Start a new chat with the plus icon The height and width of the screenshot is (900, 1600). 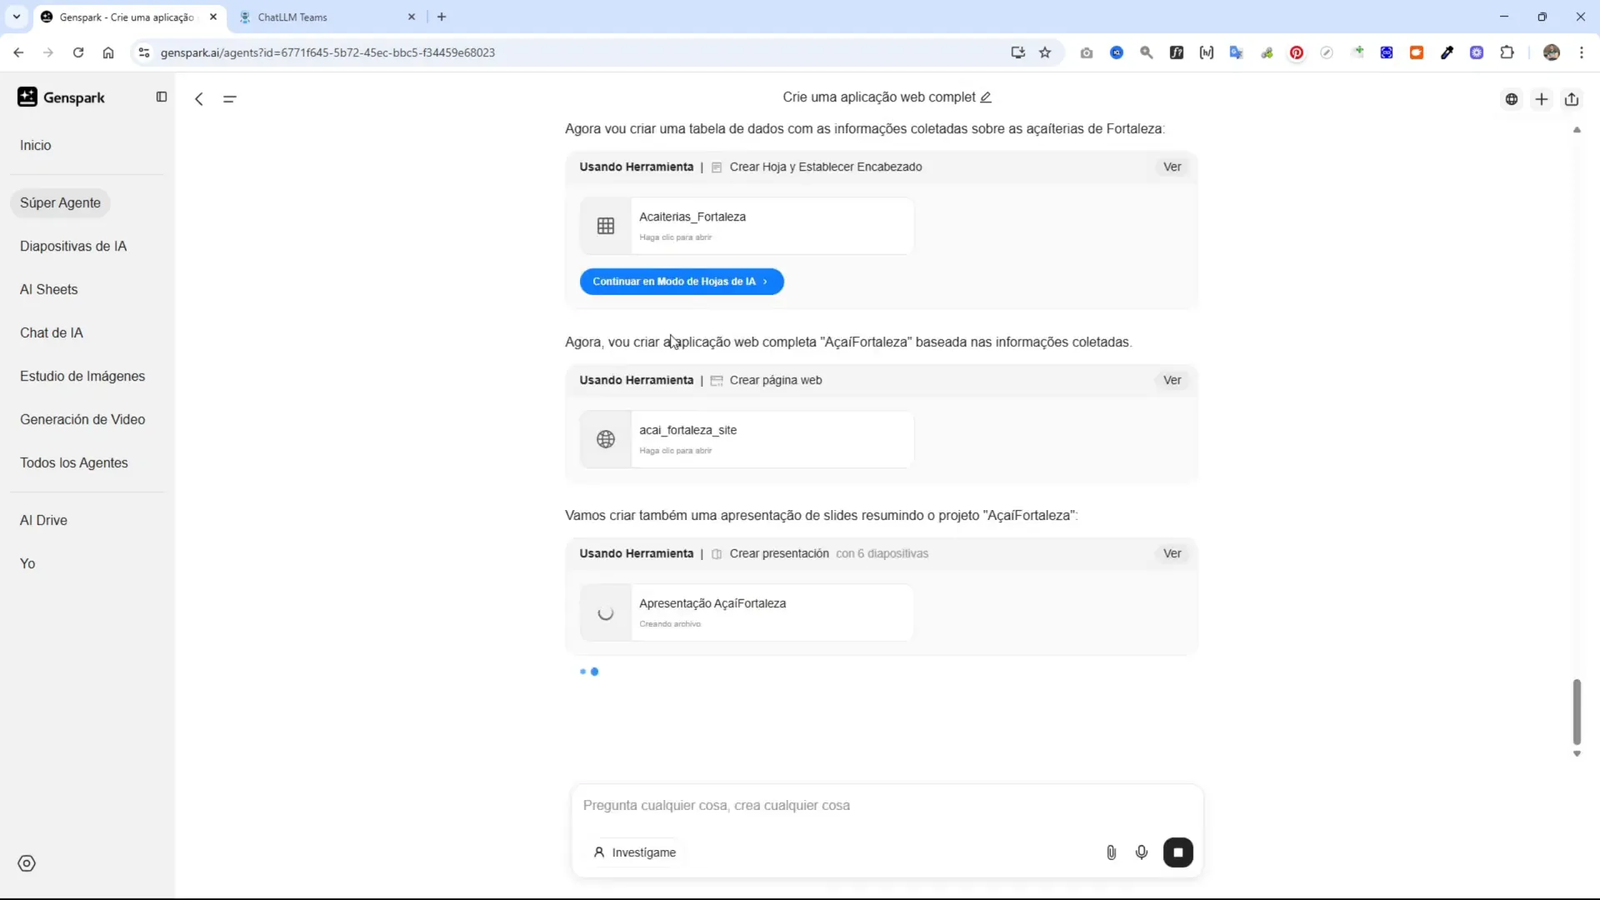(1541, 99)
